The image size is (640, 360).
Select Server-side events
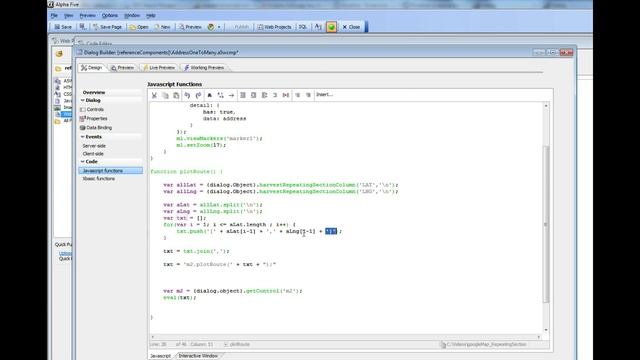pyautogui.click(x=94, y=146)
